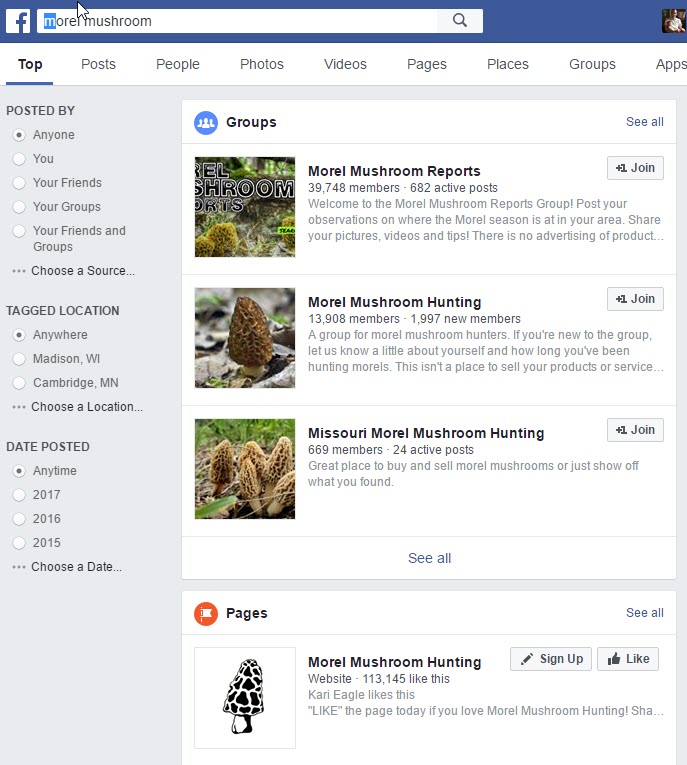This screenshot has height=765, width=687.
Task: Open Morel Mushroom Hunting page title
Action: tap(394, 662)
